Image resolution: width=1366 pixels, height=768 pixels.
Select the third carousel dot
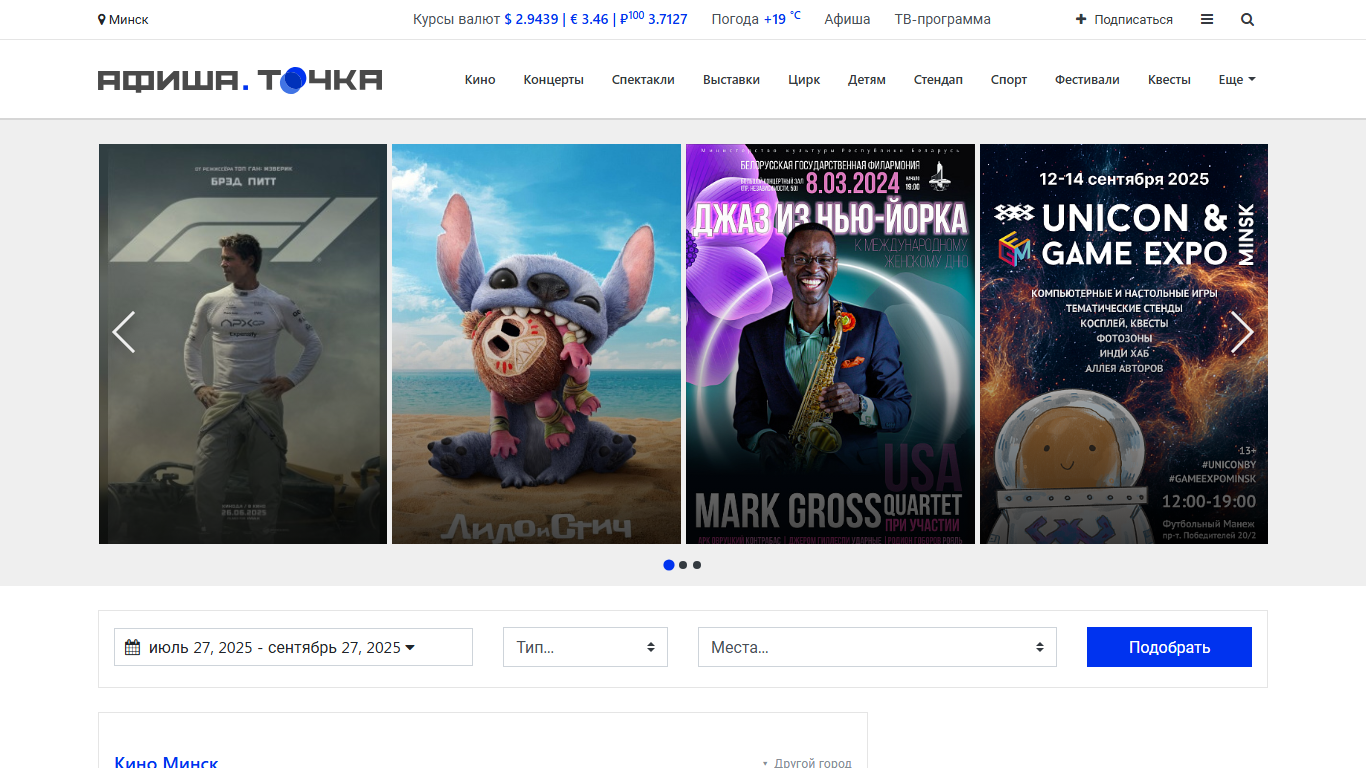pyautogui.click(x=697, y=565)
